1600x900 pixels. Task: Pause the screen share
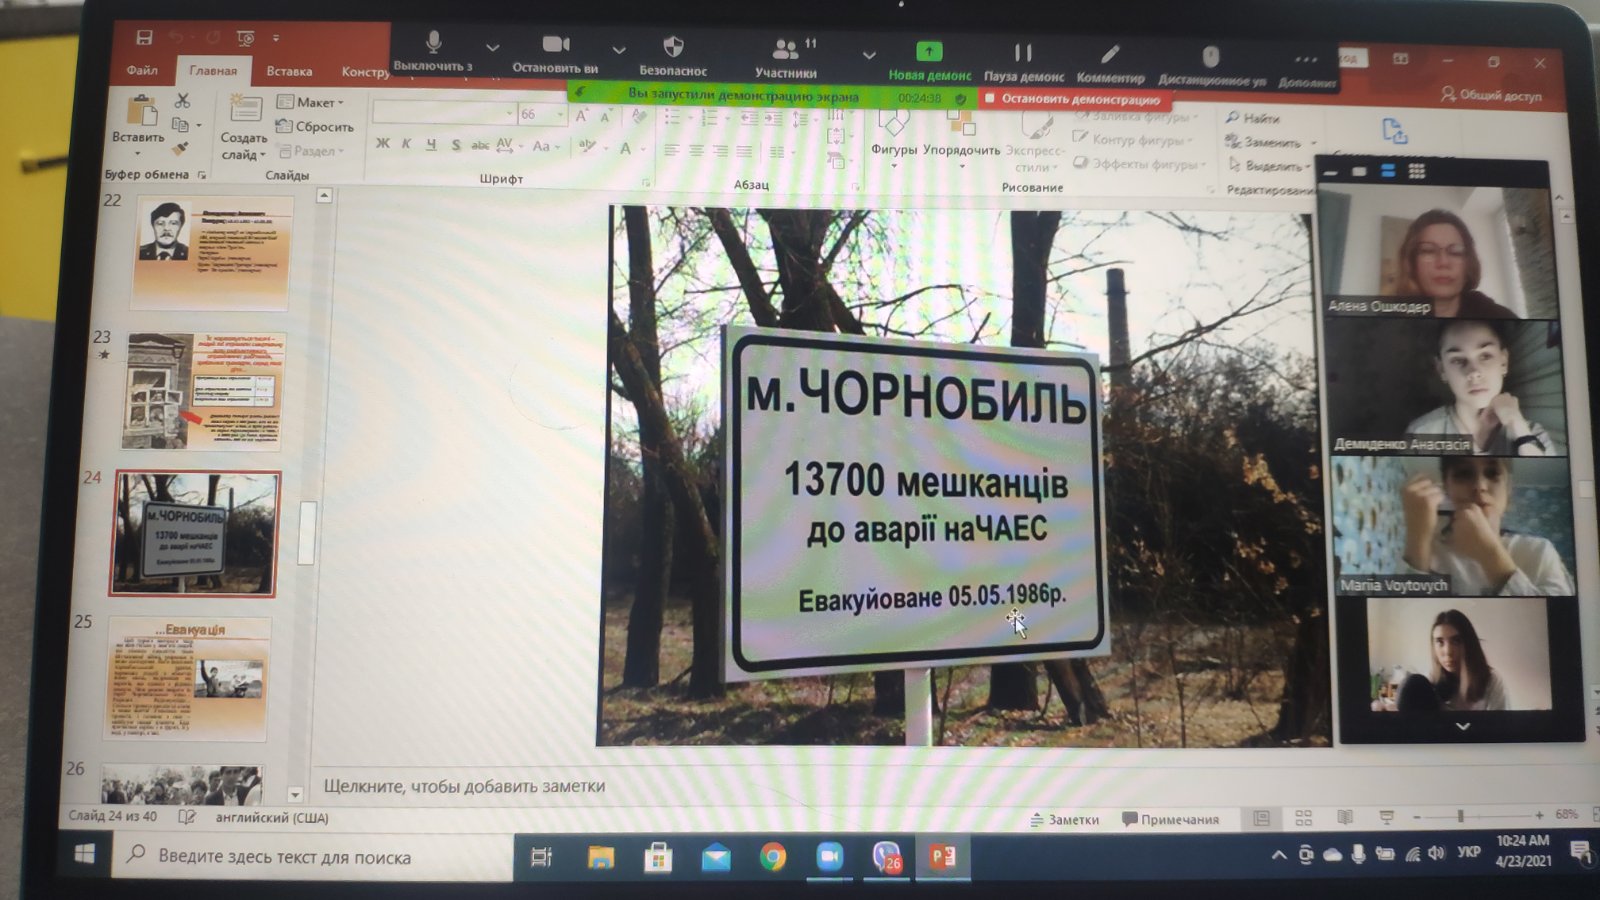1023,53
